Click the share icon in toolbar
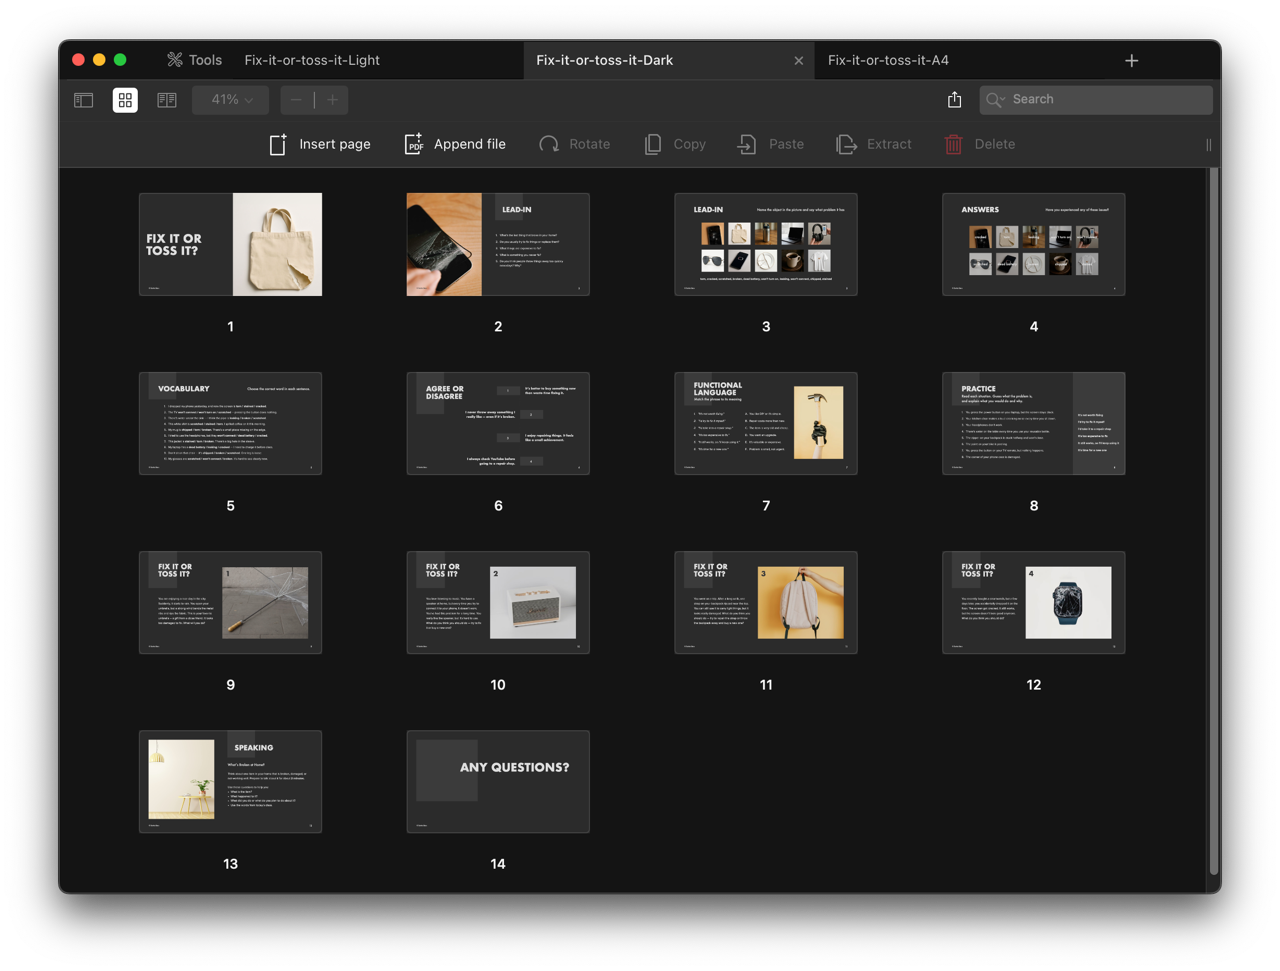The width and height of the screenshot is (1280, 971). point(954,99)
